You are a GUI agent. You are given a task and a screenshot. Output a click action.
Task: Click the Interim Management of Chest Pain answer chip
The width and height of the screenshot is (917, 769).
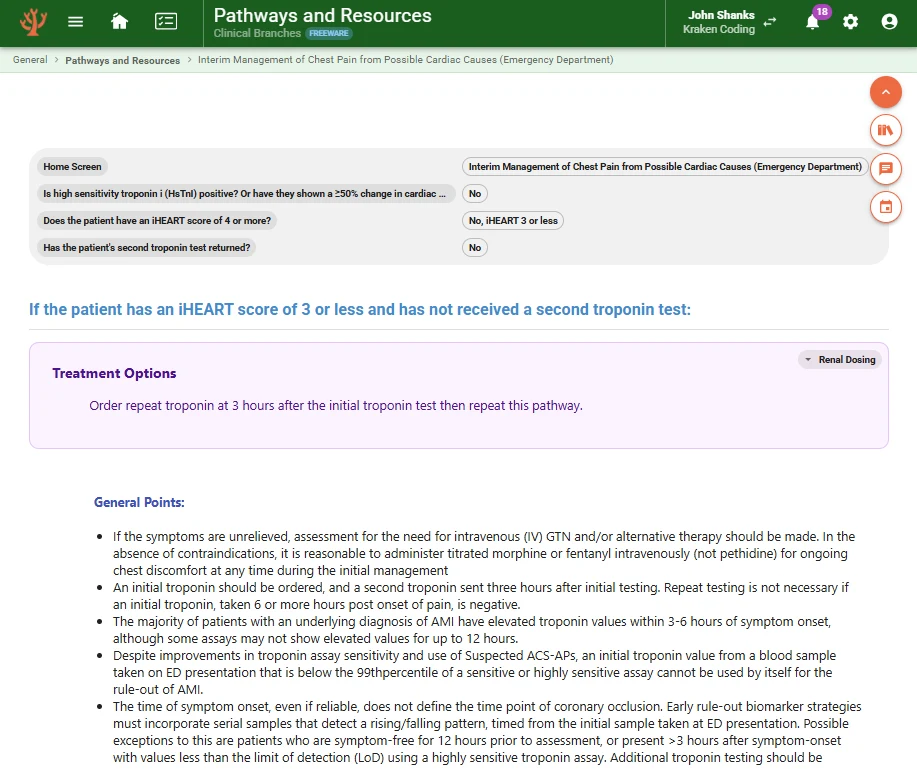tap(665, 167)
